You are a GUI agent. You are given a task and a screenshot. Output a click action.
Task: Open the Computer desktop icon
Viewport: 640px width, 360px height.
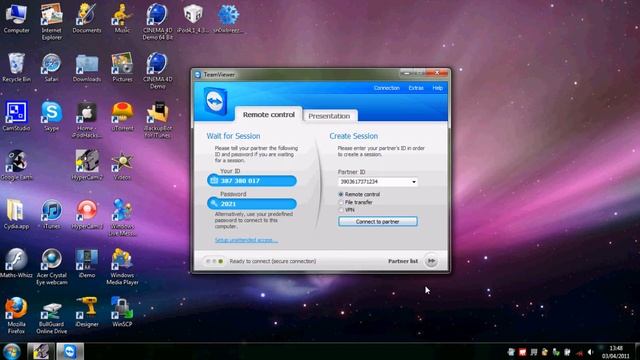(x=16, y=18)
